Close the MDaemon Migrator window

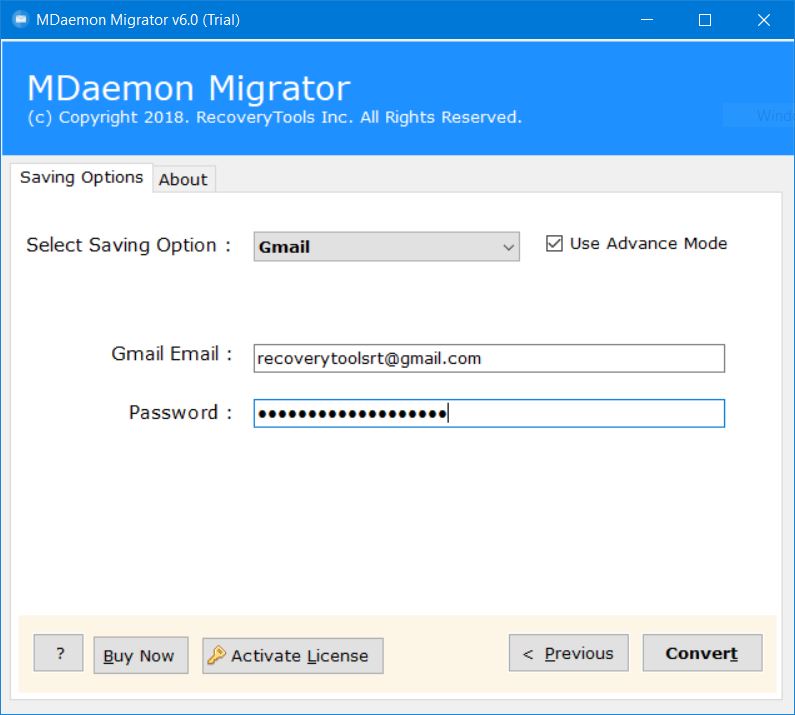click(x=764, y=20)
